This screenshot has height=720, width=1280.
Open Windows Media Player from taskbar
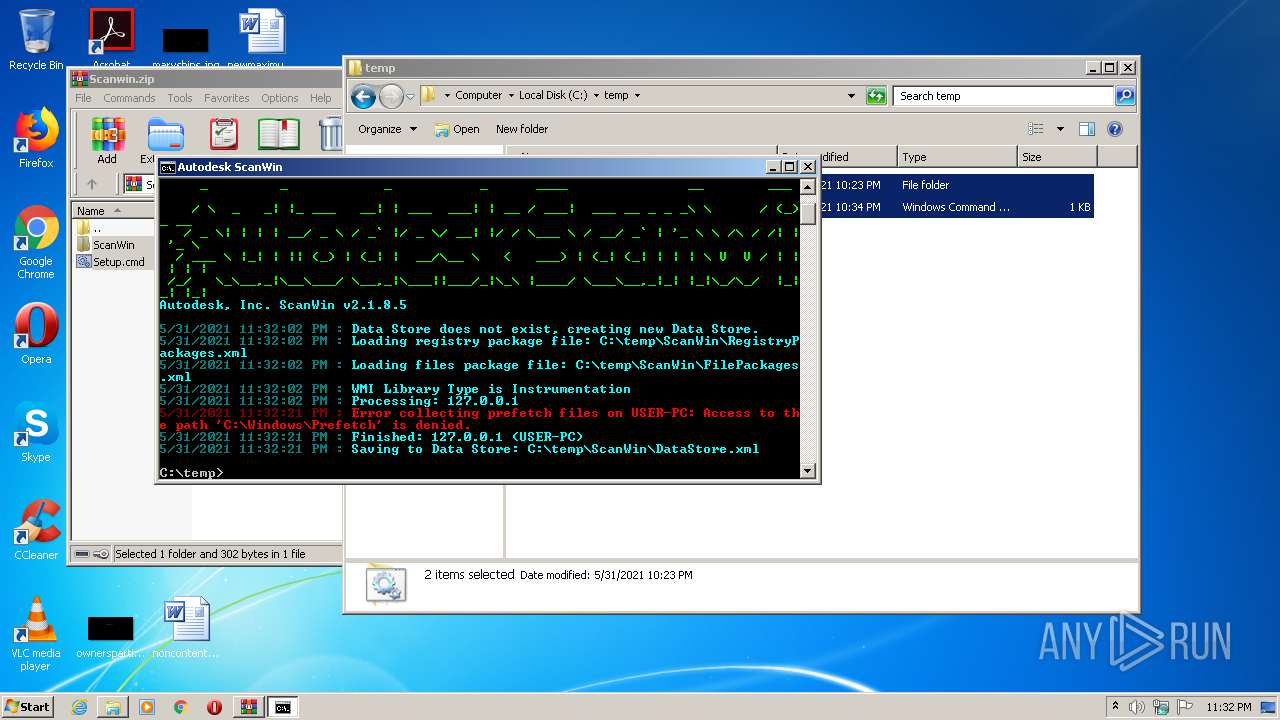pos(147,707)
